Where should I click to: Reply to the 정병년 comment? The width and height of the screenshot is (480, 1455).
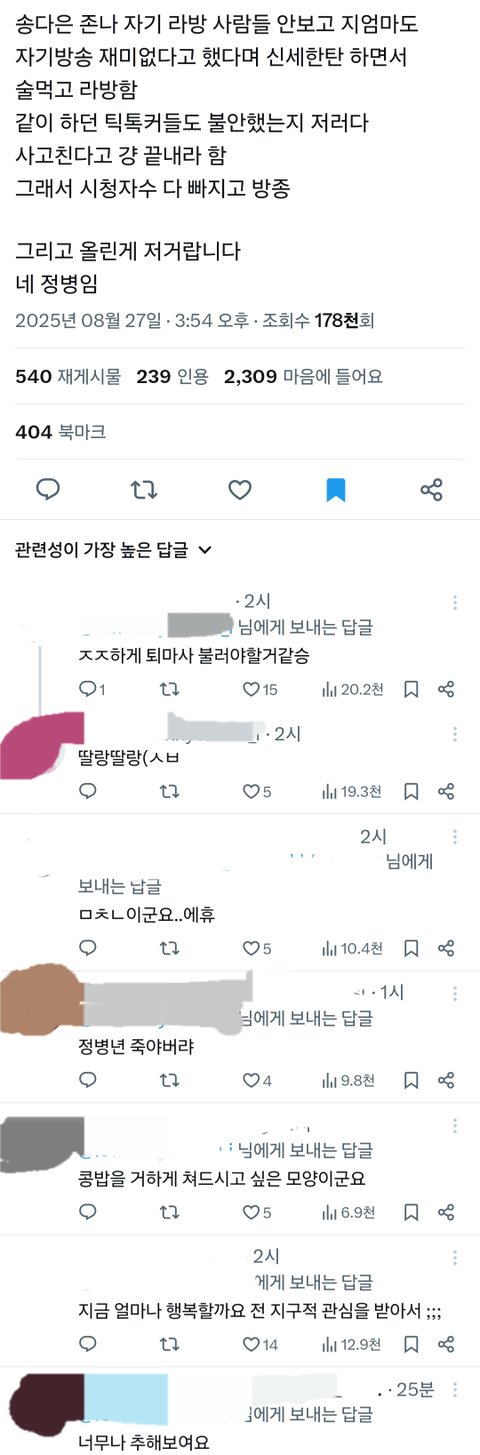(x=87, y=1079)
